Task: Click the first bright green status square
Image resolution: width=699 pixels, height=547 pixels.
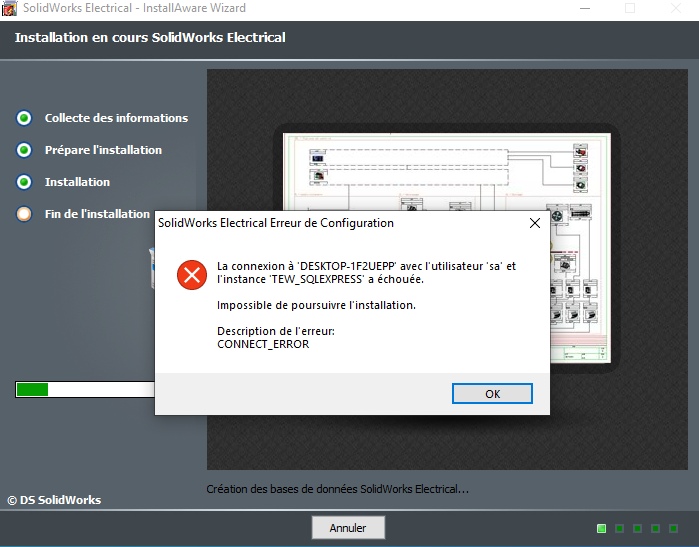Action: (601, 528)
